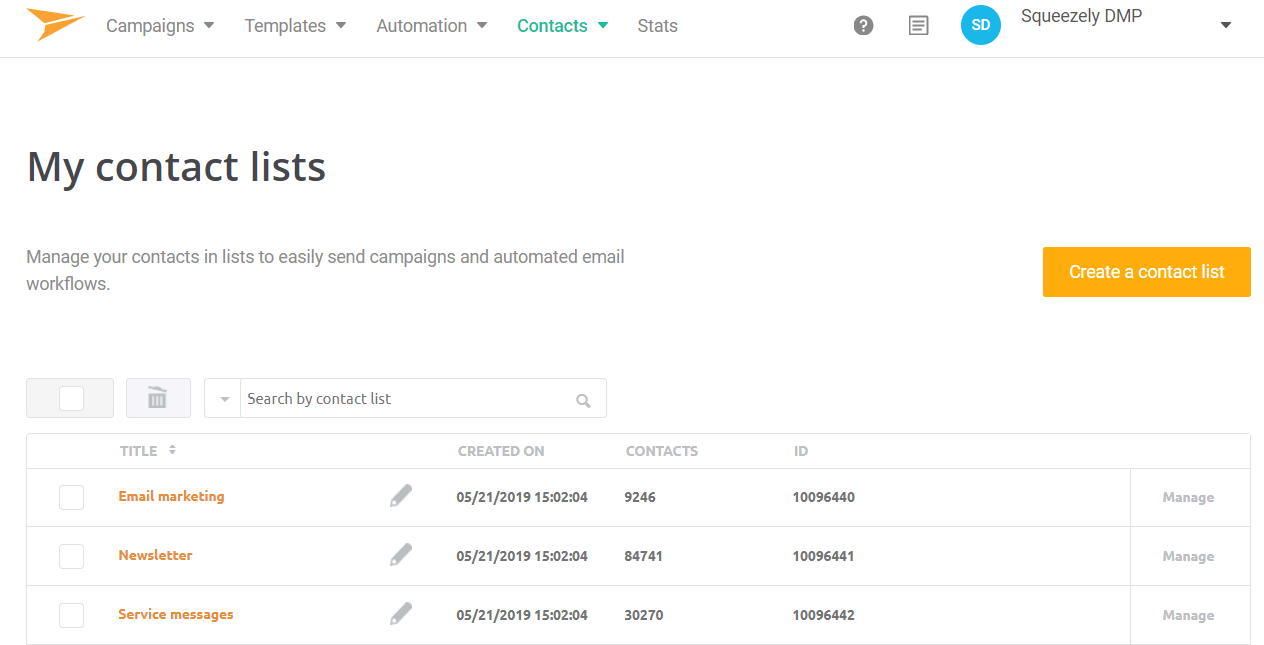Expand the Templates menu

click(x=295, y=26)
